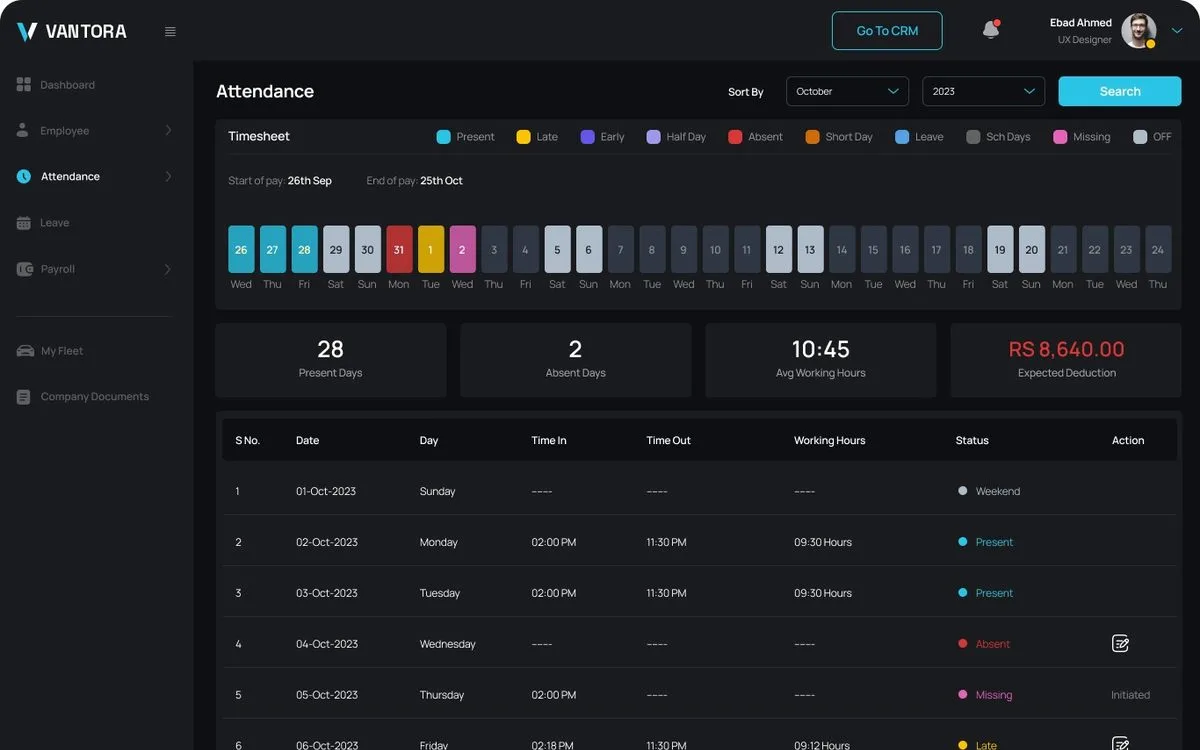Open the October month dropdown
Image resolution: width=1200 pixels, height=750 pixels.
click(x=847, y=91)
